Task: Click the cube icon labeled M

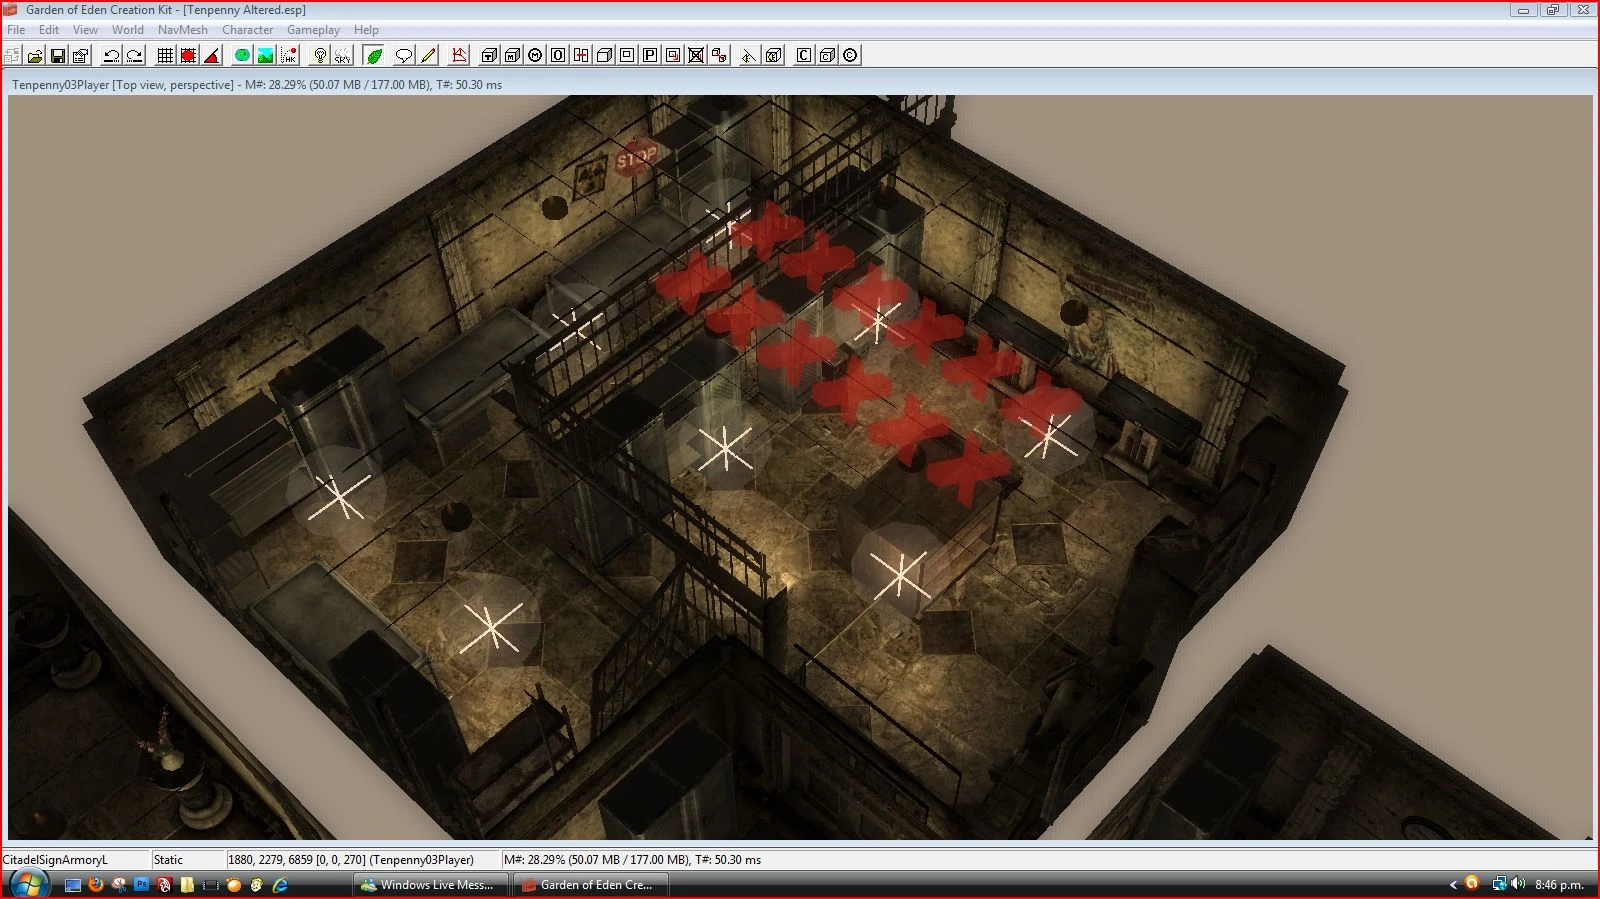Action: pos(512,55)
